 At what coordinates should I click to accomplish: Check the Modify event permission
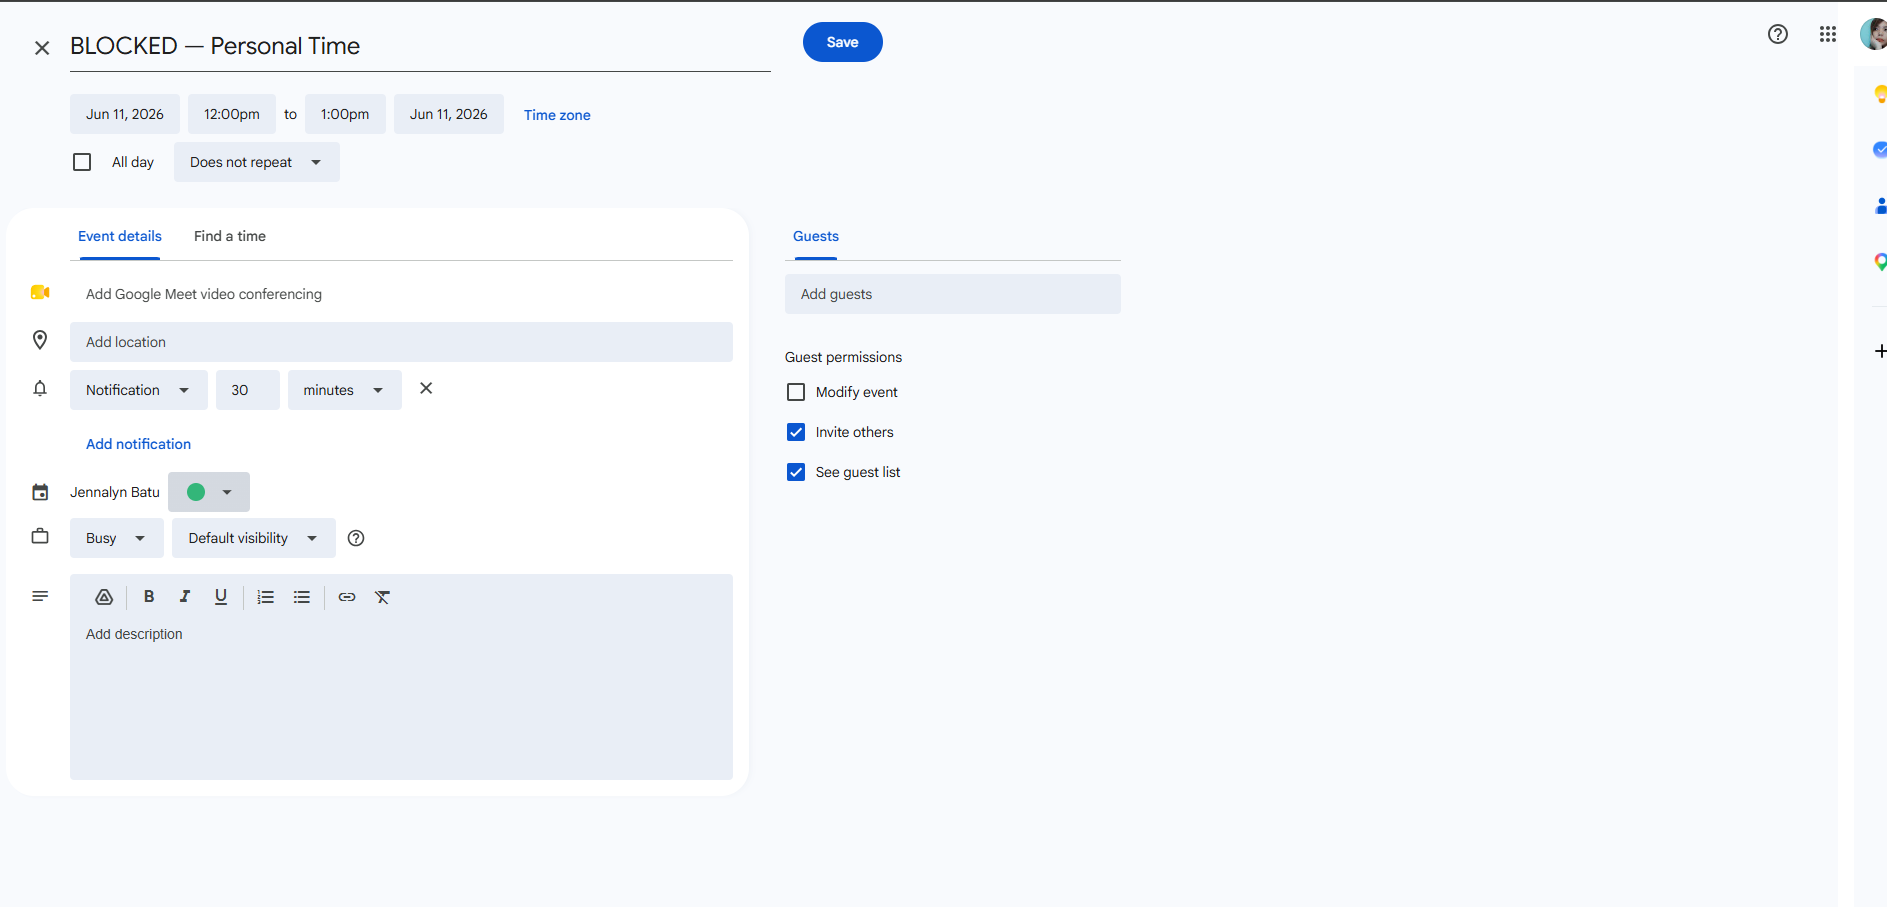(x=796, y=392)
